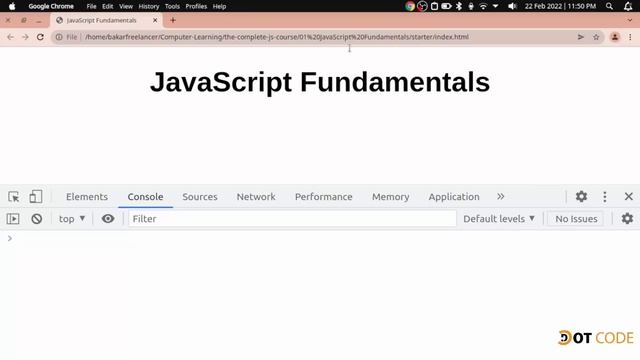
Task: Open the tab search chevron
Action: [630, 20]
